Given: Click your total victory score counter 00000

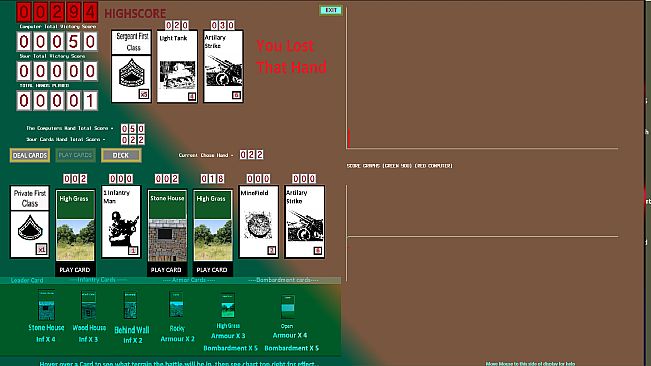Looking at the screenshot, I should (x=57, y=71).
